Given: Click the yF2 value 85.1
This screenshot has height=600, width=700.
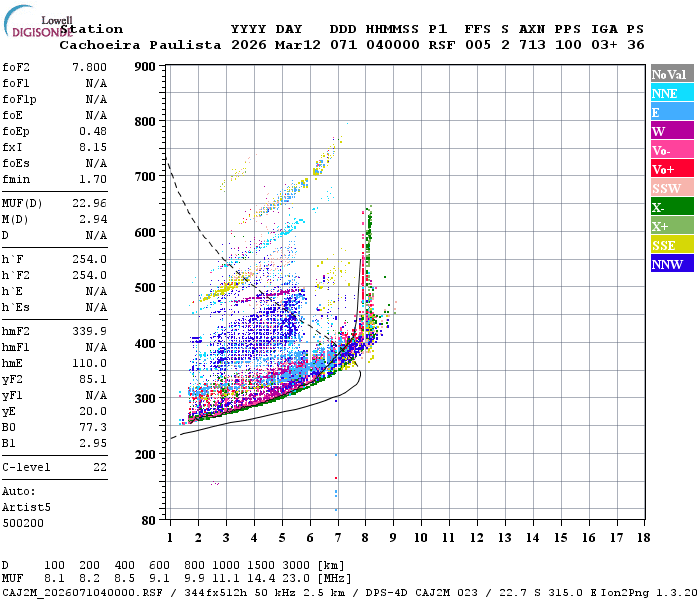Looking at the screenshot, I should (x=93, y=379).
